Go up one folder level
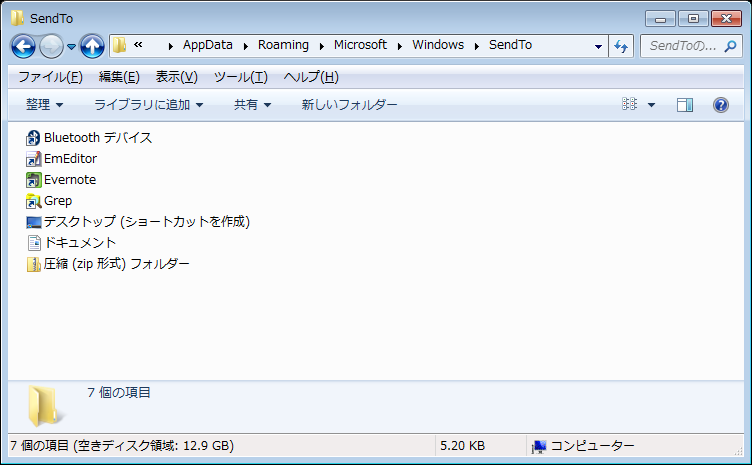This screenshot has height=465, width=752. tap(92, 46)
